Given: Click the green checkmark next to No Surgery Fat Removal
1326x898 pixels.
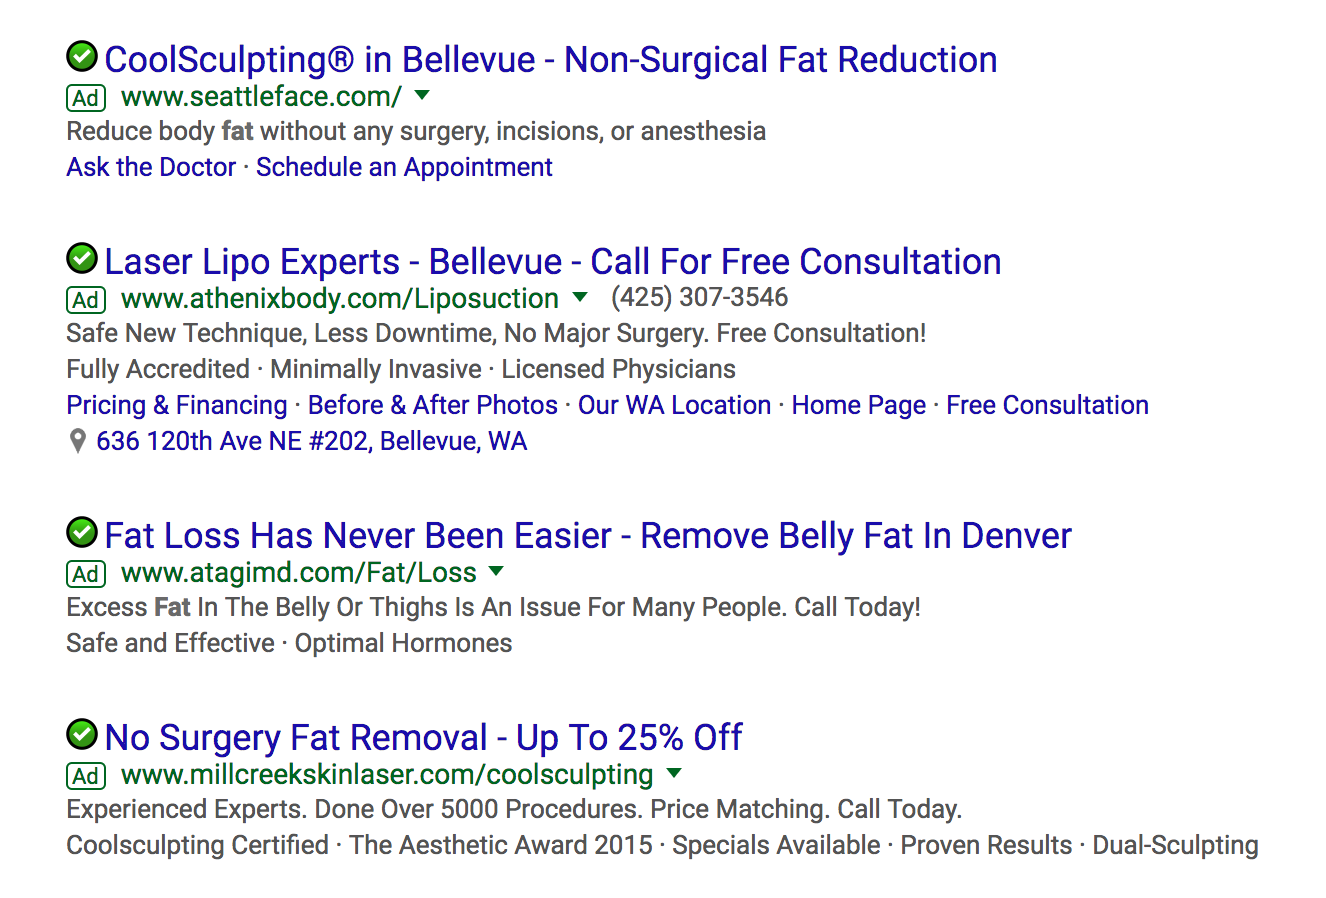Looking at the screenshot, I should pos(81,736).
